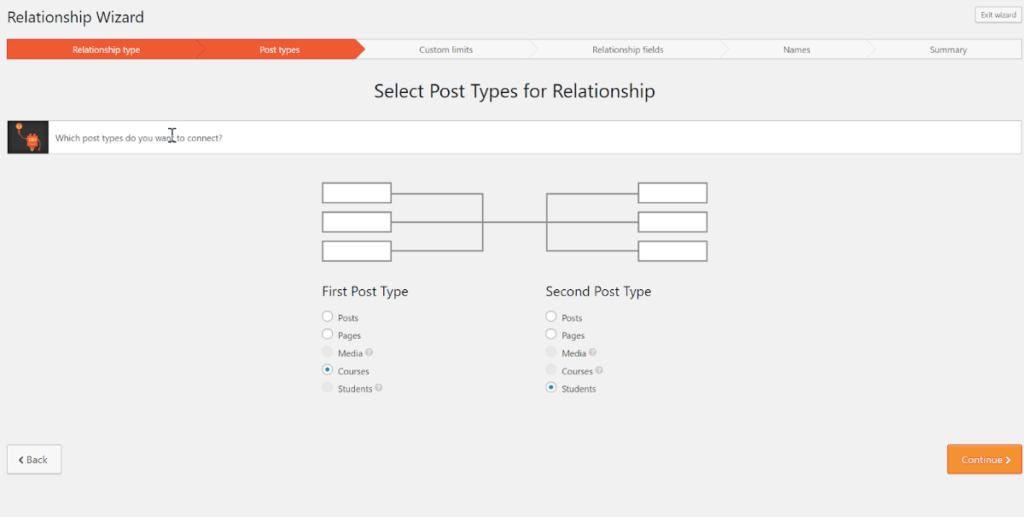Open the Relationship fields step
The image size is (1024, 517).
click(627, 50)
